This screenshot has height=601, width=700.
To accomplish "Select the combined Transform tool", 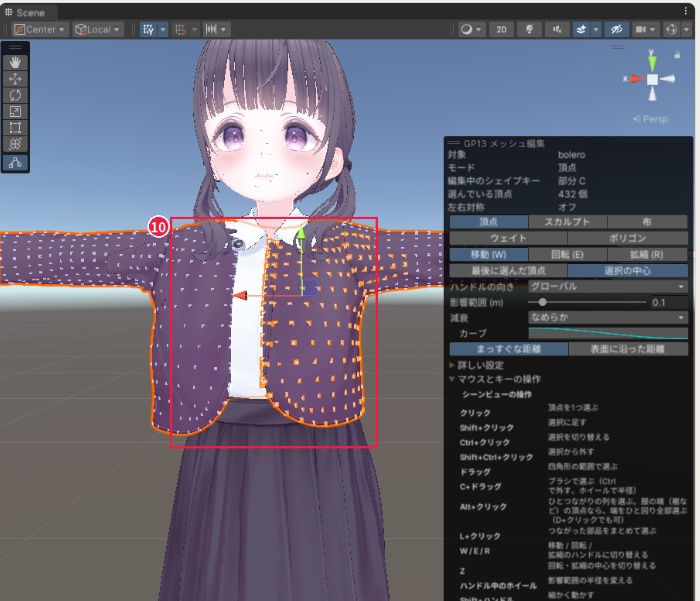I will (15, 144).
